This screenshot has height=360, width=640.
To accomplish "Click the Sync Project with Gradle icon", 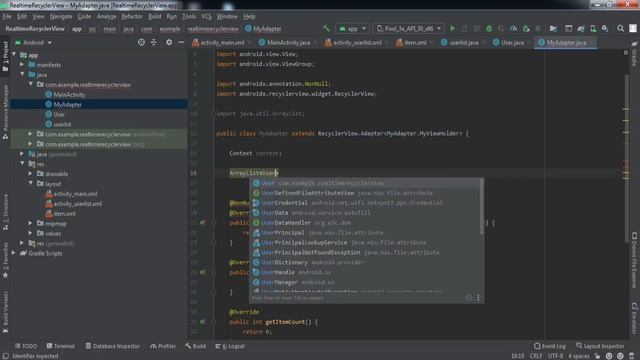I will tap(581, 29).
